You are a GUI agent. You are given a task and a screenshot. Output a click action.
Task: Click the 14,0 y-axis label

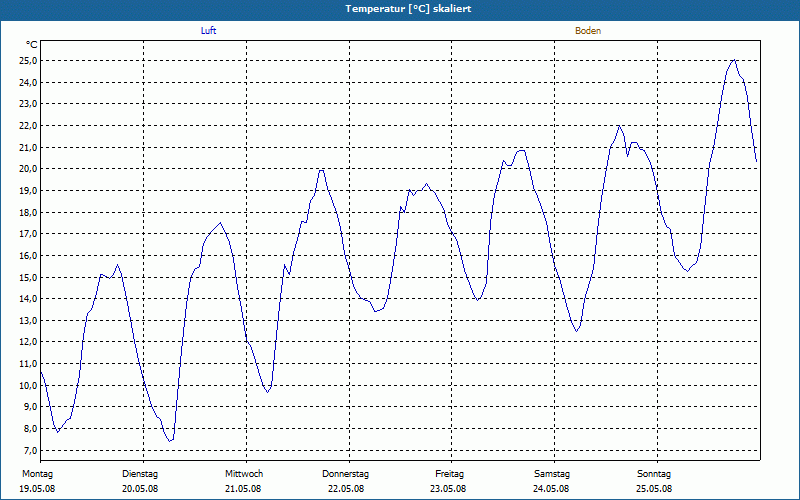[x=28, y=299]
